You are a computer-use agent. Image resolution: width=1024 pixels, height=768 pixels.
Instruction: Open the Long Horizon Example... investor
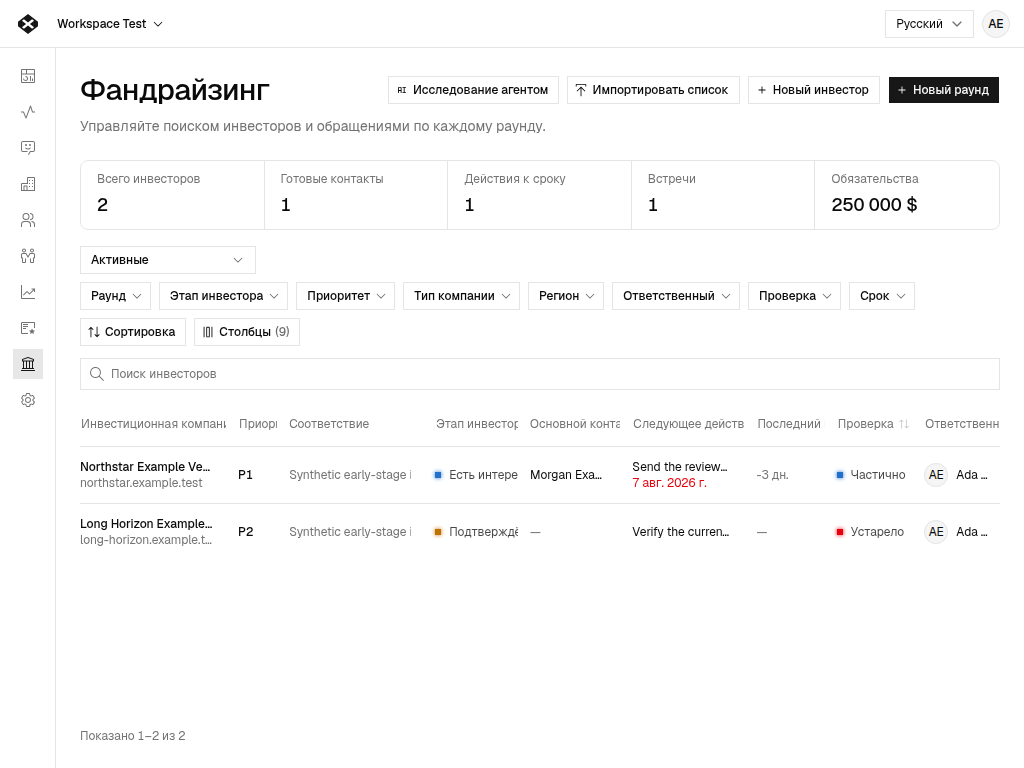[146, 523]
